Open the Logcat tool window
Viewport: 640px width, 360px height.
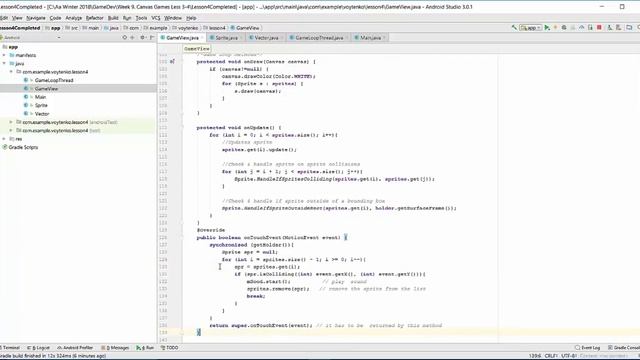point(38,348)
